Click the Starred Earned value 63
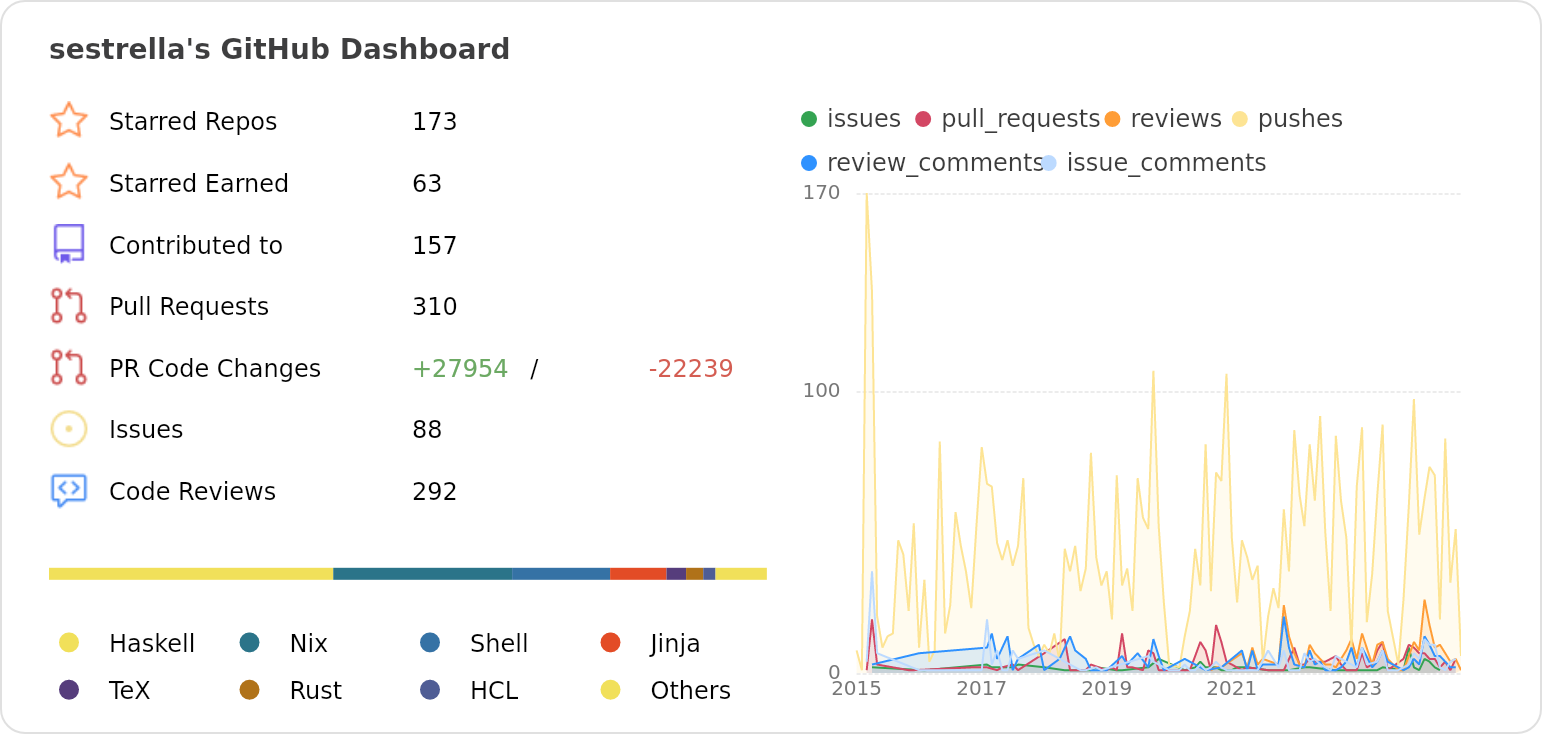This screenshot has width=1542, height=734. [x=427, y=184]
